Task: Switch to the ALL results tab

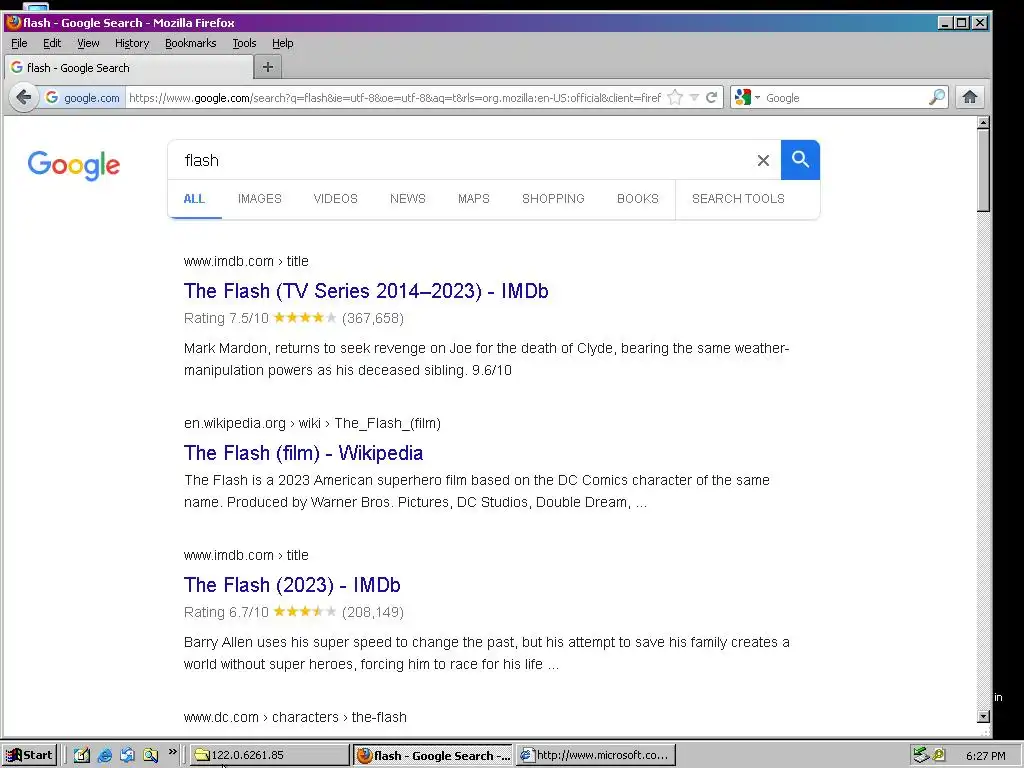Action: 194,199
